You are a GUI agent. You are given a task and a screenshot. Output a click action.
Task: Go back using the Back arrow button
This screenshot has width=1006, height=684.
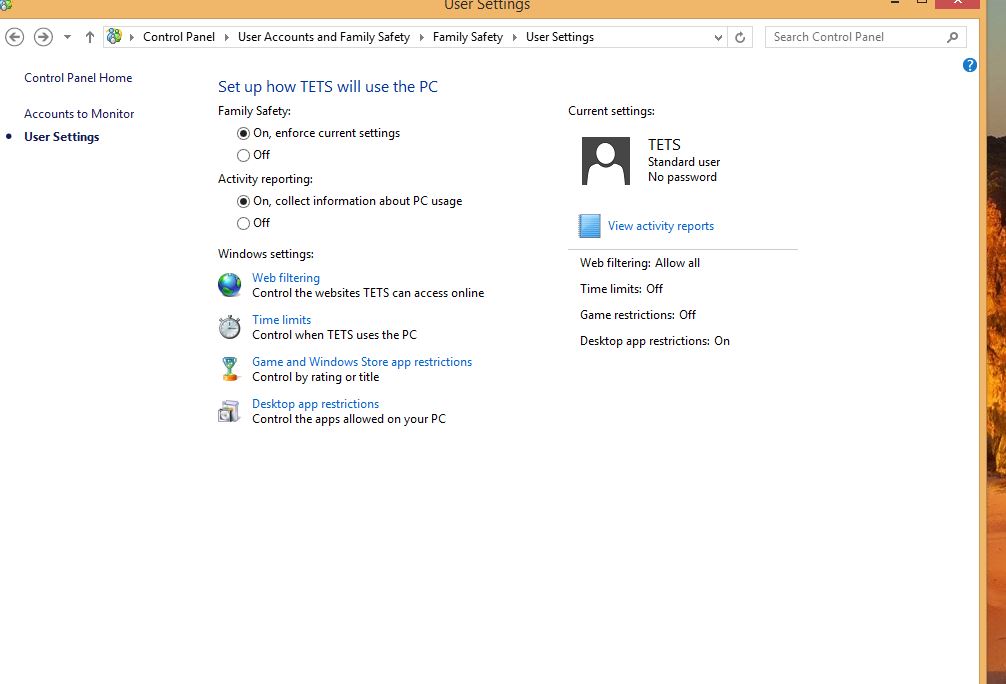15,37
